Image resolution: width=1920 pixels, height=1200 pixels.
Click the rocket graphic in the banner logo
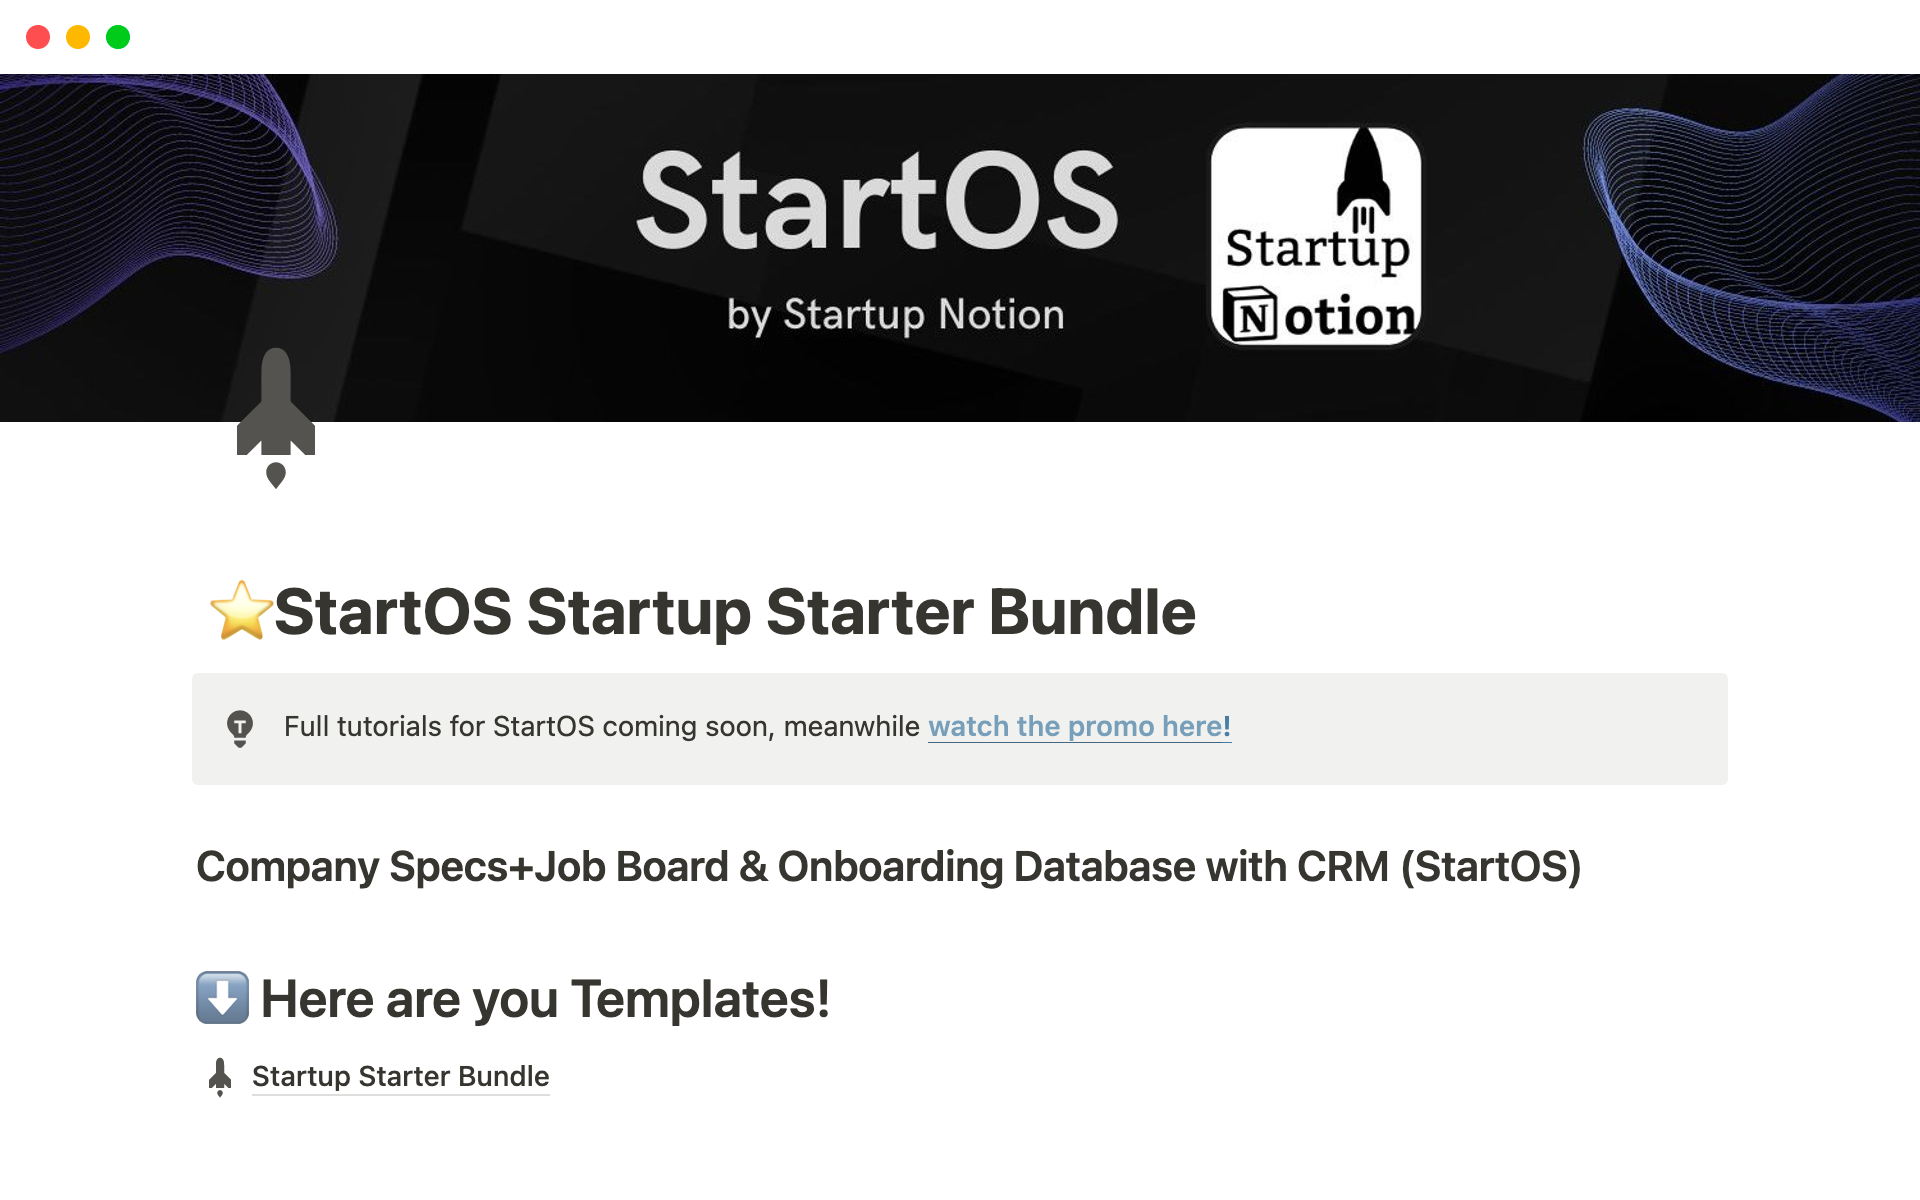1363,175
